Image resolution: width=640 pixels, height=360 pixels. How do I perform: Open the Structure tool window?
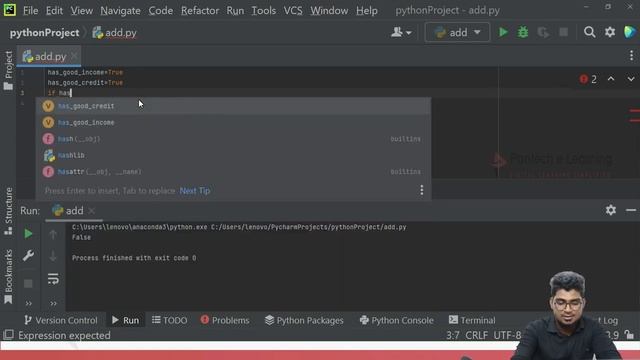[x=8, y=211]
